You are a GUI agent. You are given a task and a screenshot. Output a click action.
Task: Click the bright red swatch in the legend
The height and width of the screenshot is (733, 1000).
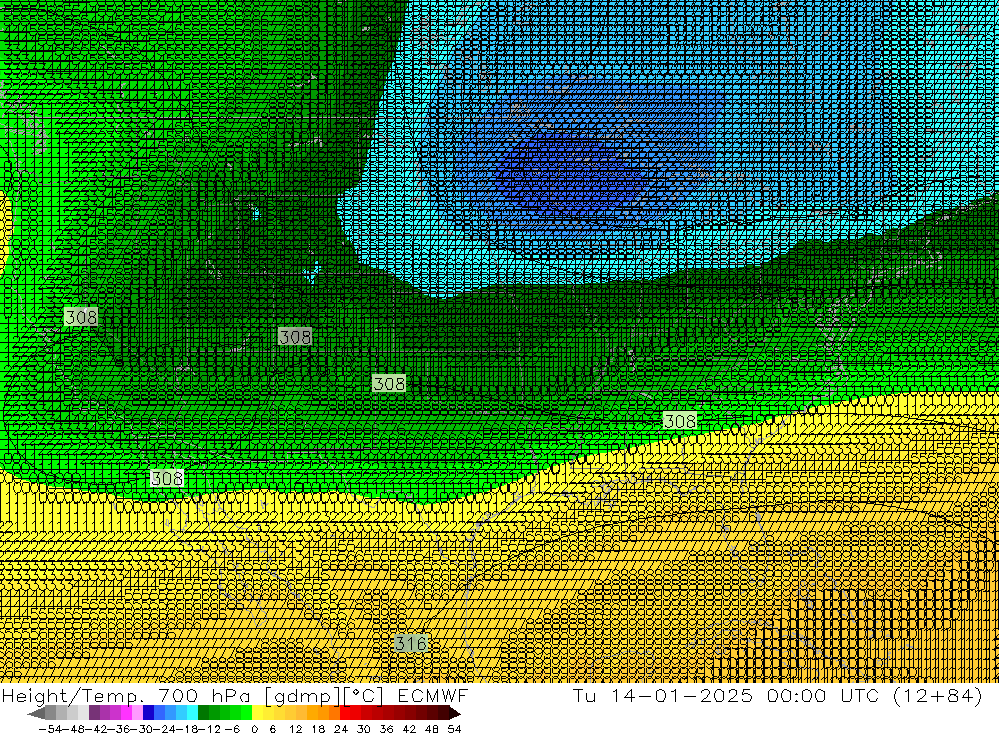click(345, 714)
